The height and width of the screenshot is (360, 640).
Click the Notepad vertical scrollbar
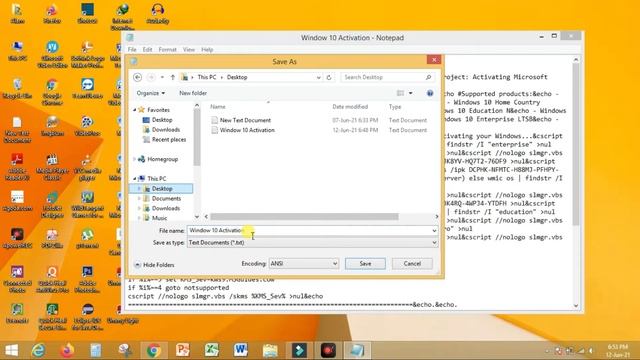pos(576,145)
